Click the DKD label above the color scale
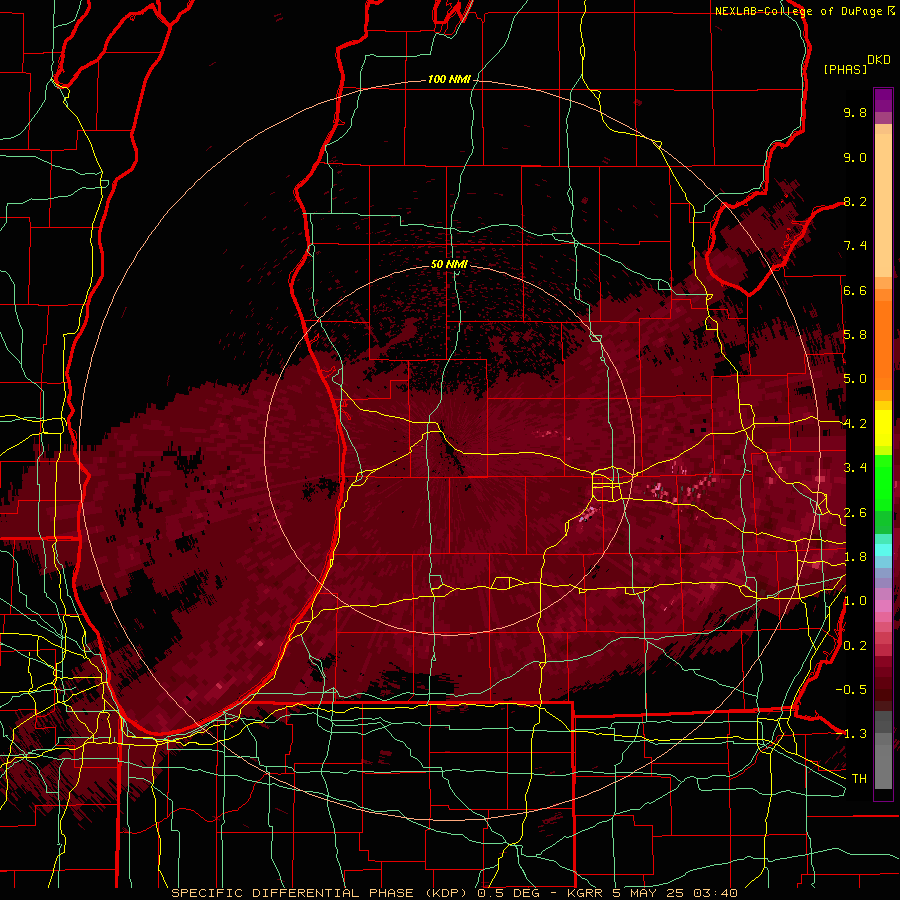The image size is (900, 900). pyautogui.click(x=878, y=60)
